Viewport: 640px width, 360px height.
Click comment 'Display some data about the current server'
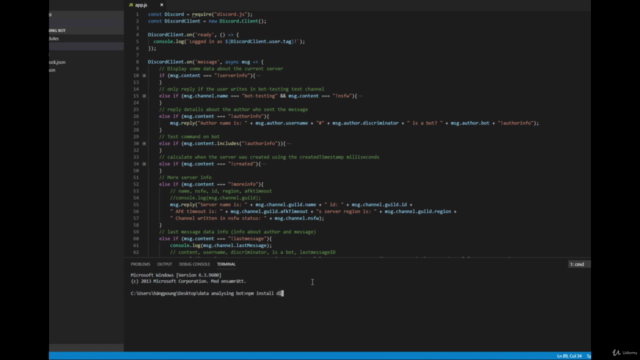(x=221, y=69)
